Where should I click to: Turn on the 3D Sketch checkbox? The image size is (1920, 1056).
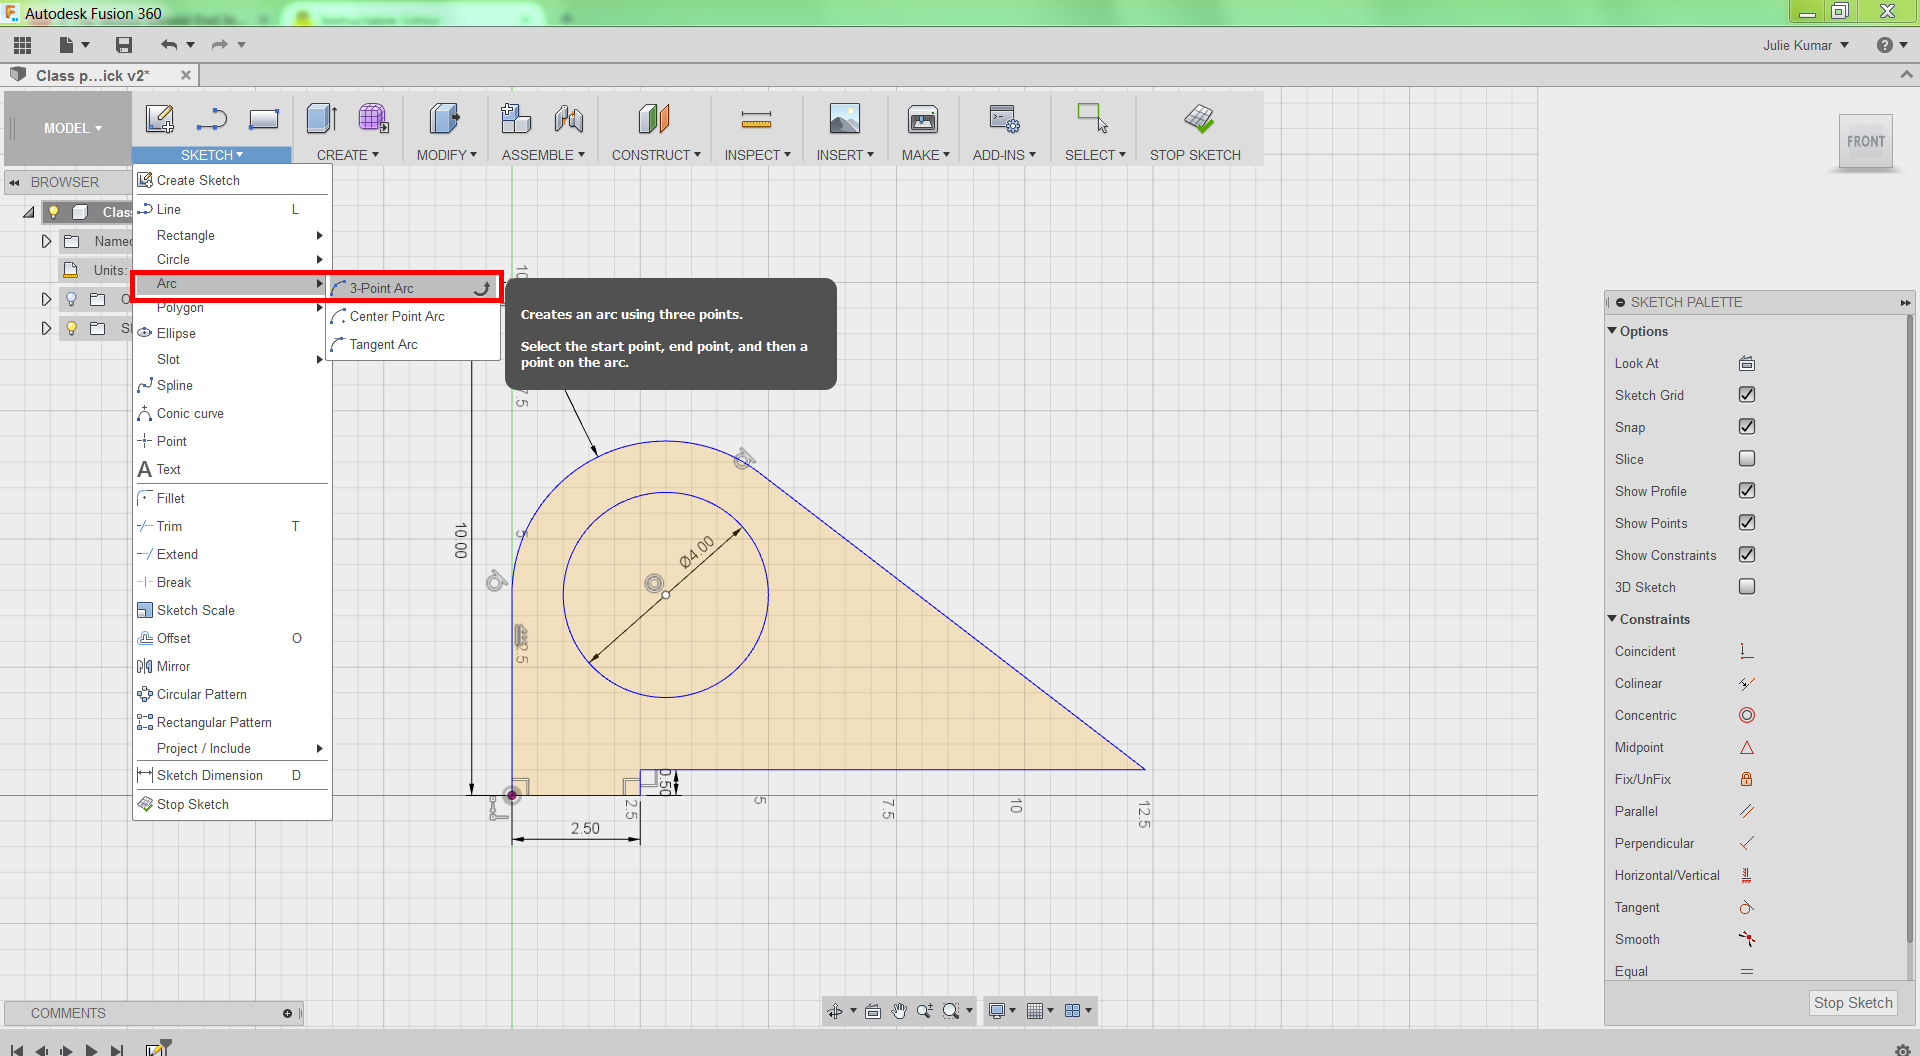click(1746, 587)
